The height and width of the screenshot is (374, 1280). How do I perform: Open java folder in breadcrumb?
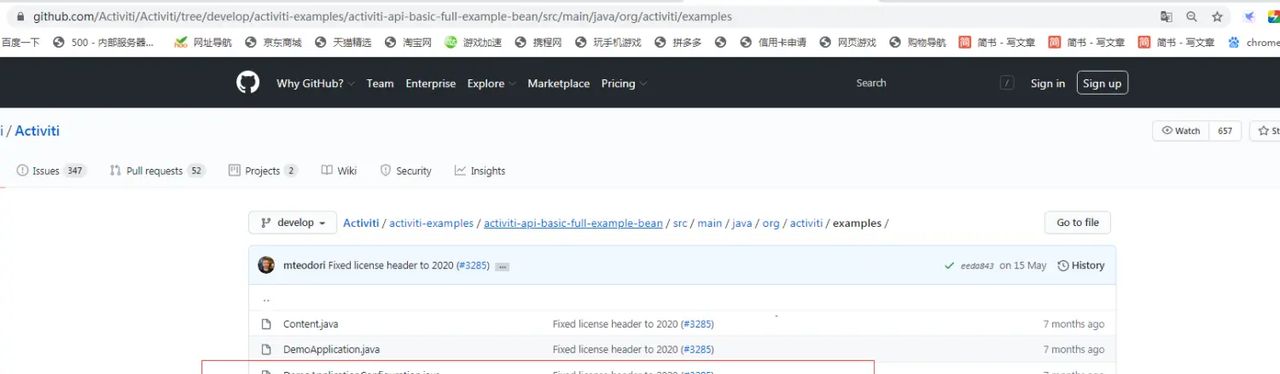[x=742, y=223]
